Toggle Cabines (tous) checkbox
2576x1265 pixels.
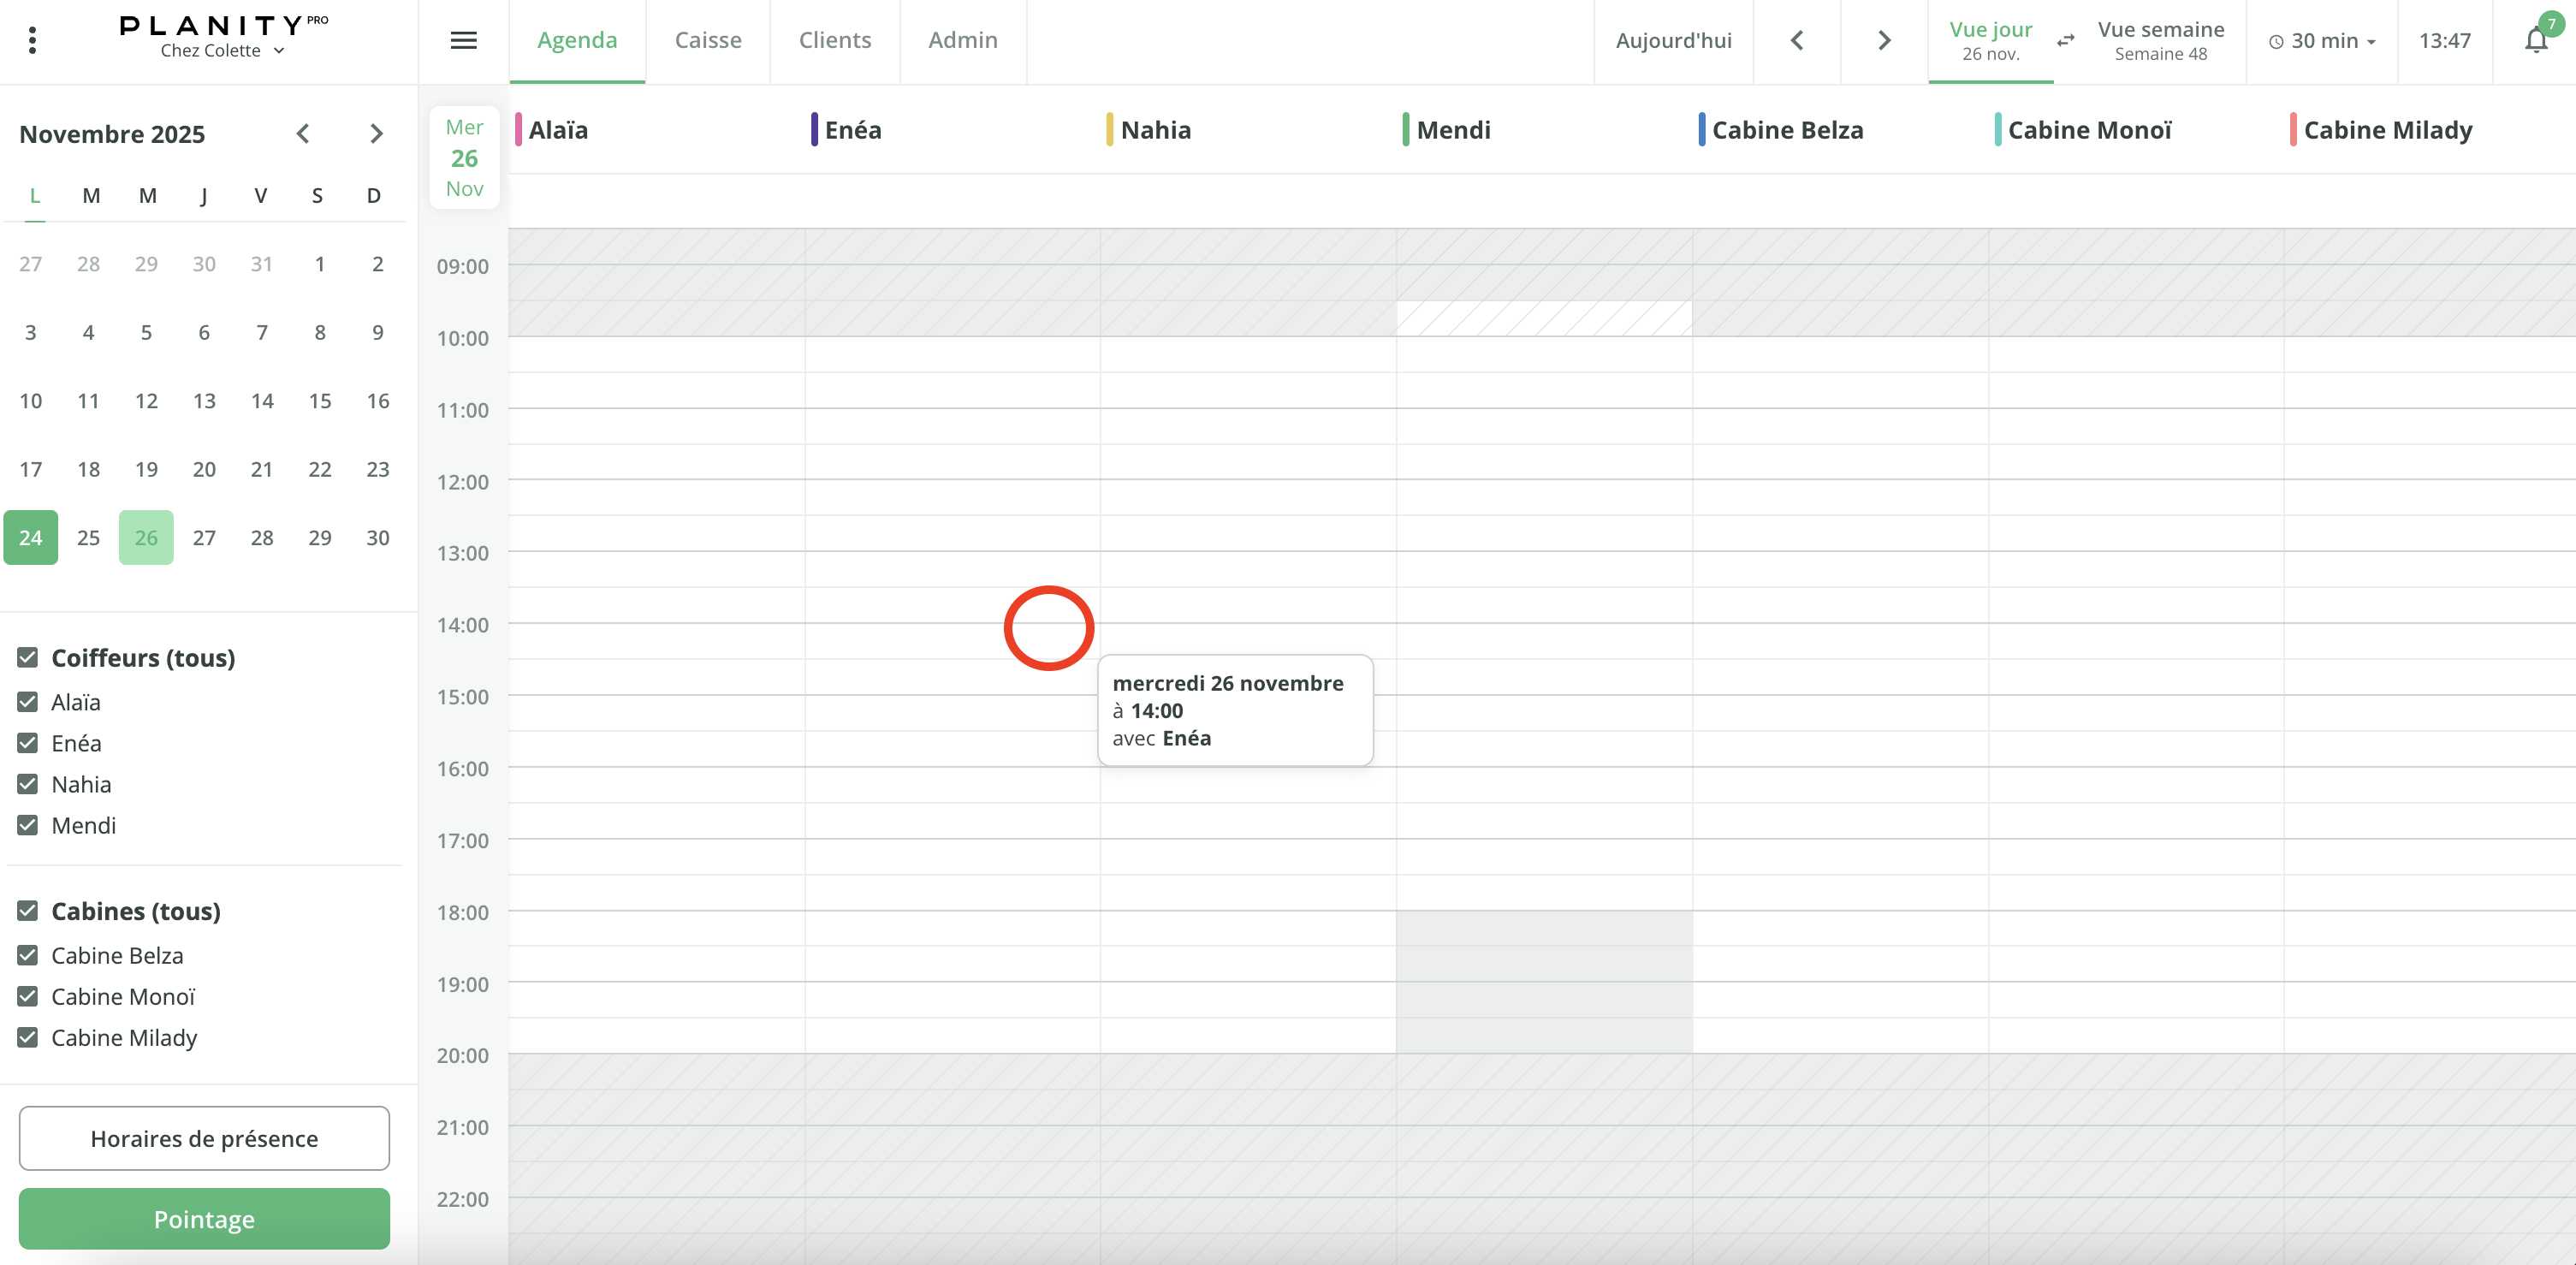tap(28, 911)
